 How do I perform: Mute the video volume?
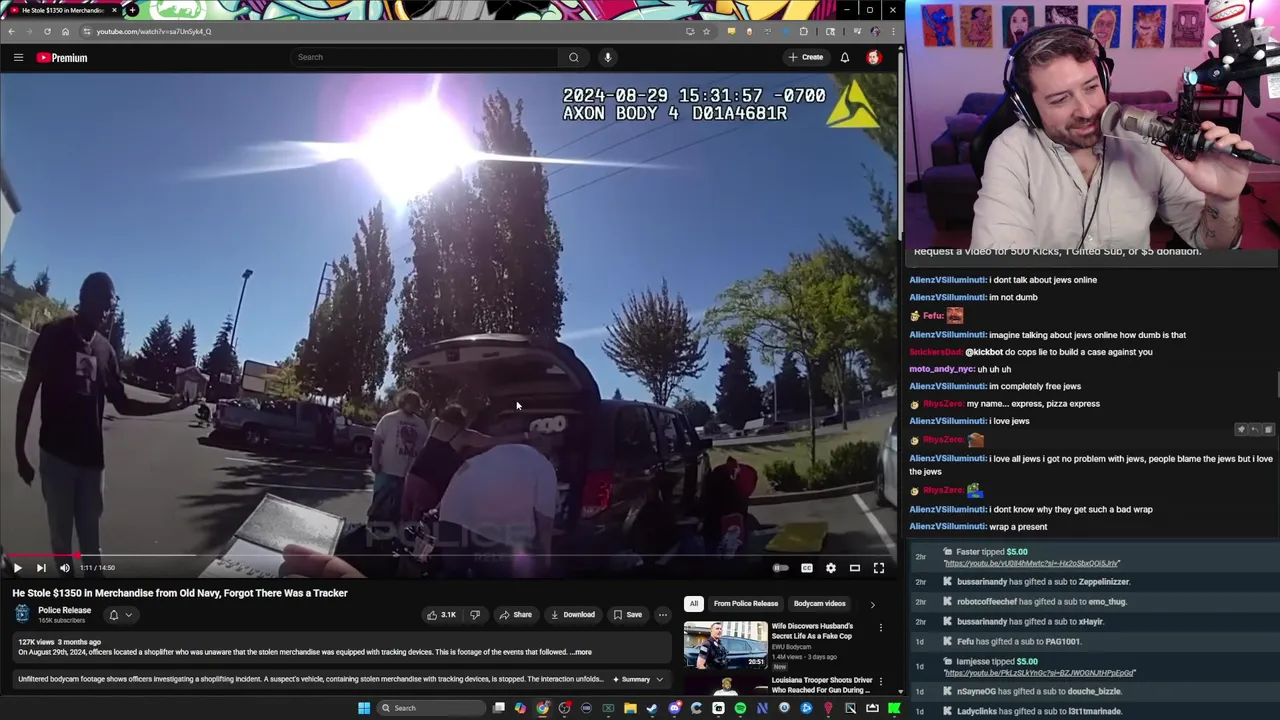(65, 568)
